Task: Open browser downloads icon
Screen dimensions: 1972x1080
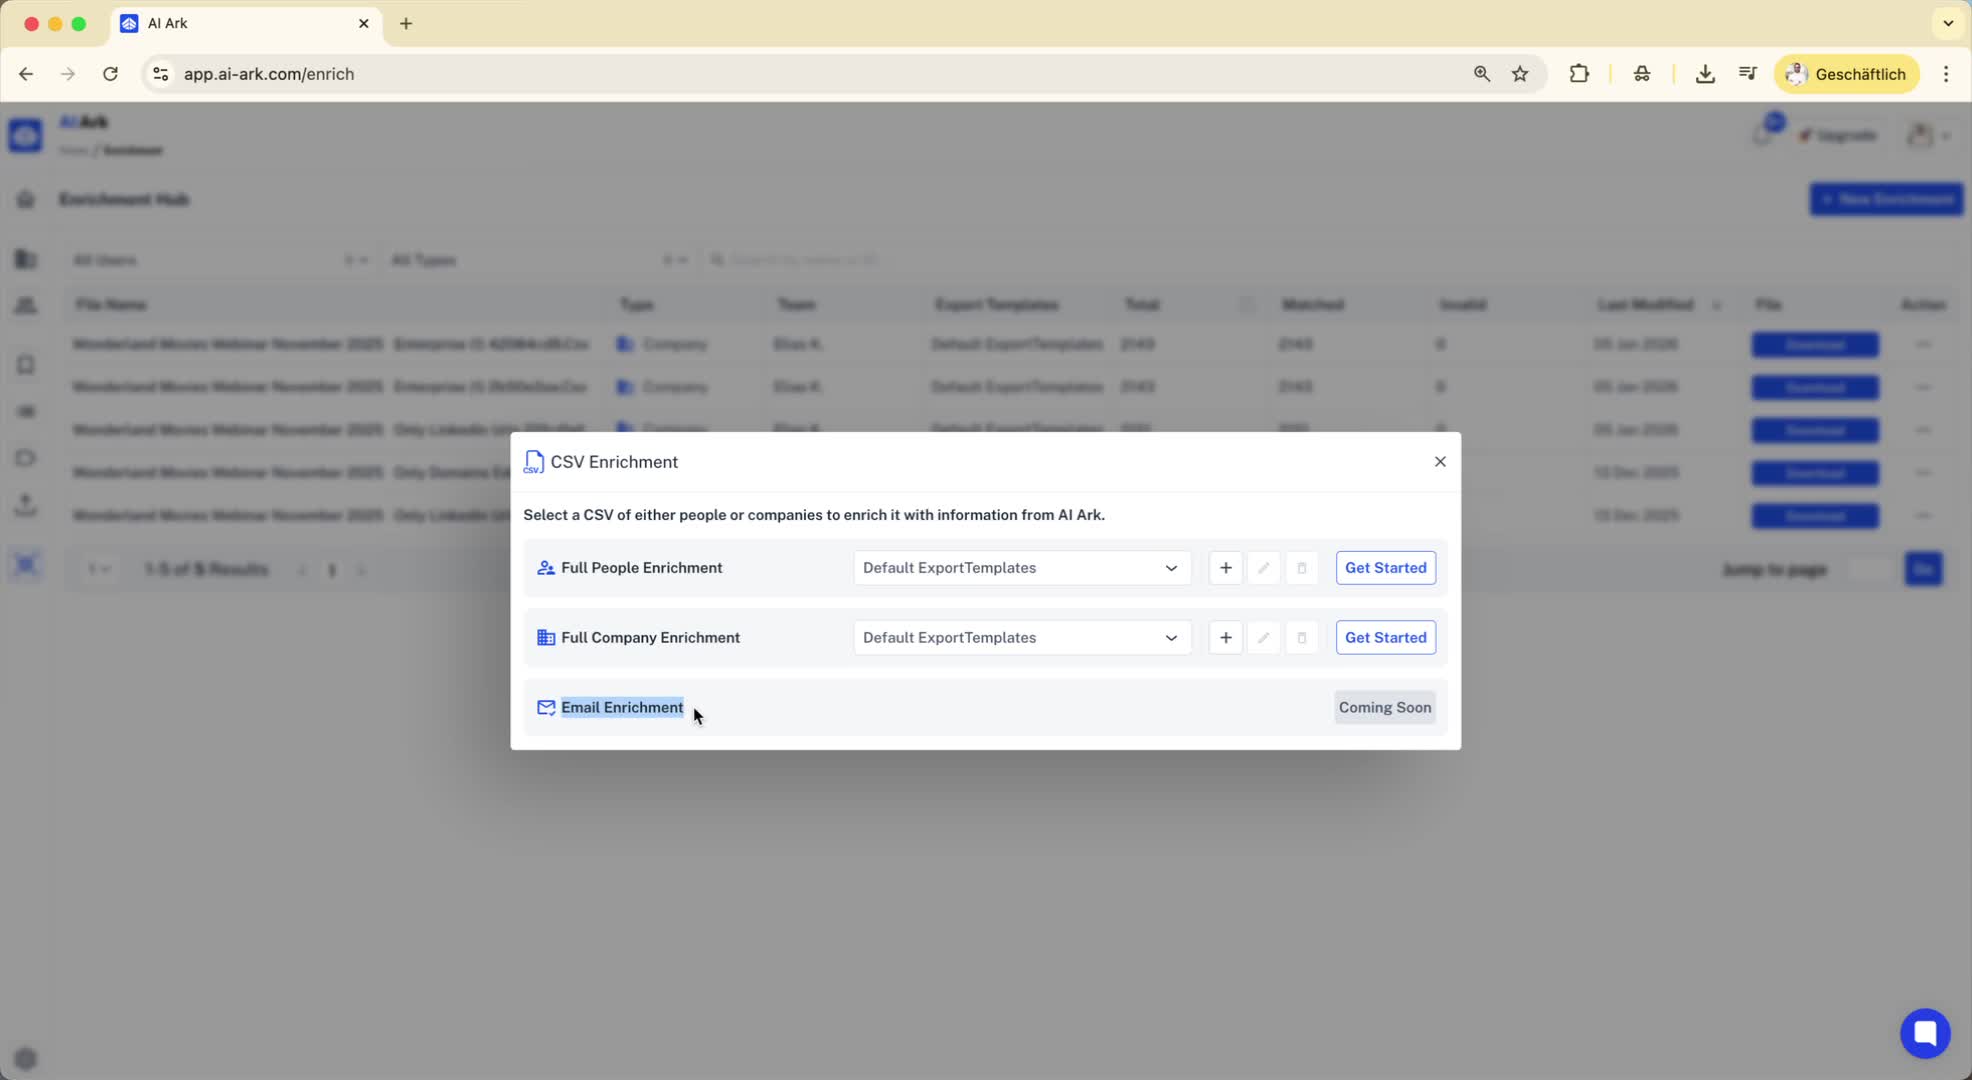Action: [x=1705, y=74]
